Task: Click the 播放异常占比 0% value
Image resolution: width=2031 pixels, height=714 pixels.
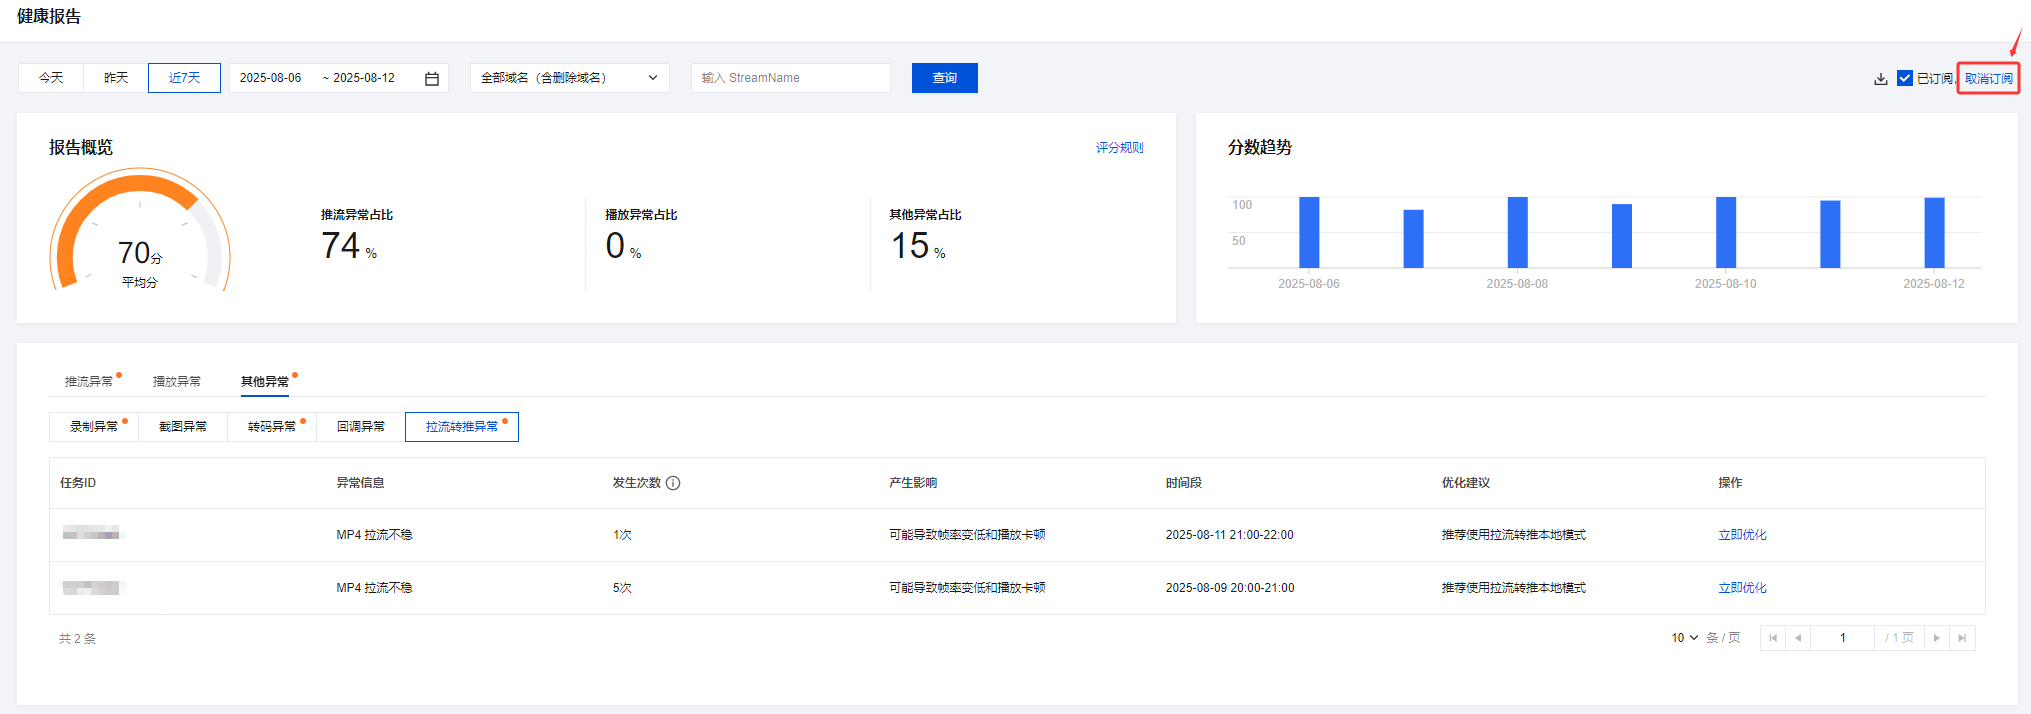Action: [x=623, y=246]
